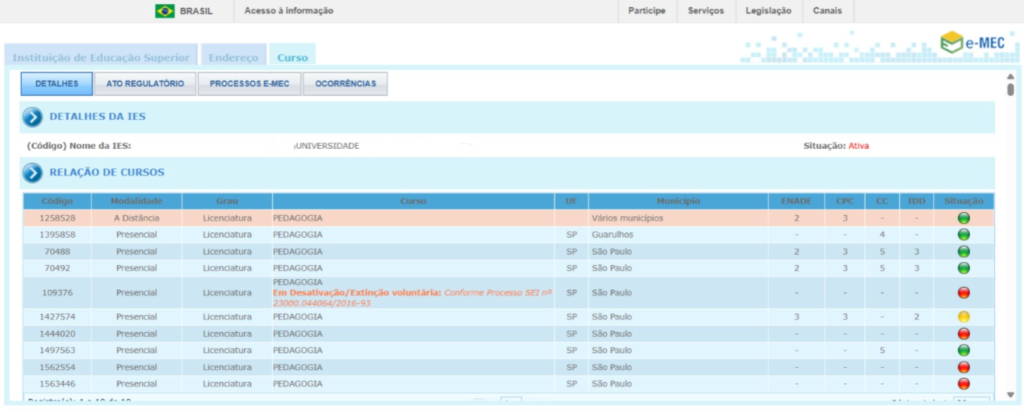Click the Brazil flag icon
Screen dimensions: 1024x418
point(164,11)
